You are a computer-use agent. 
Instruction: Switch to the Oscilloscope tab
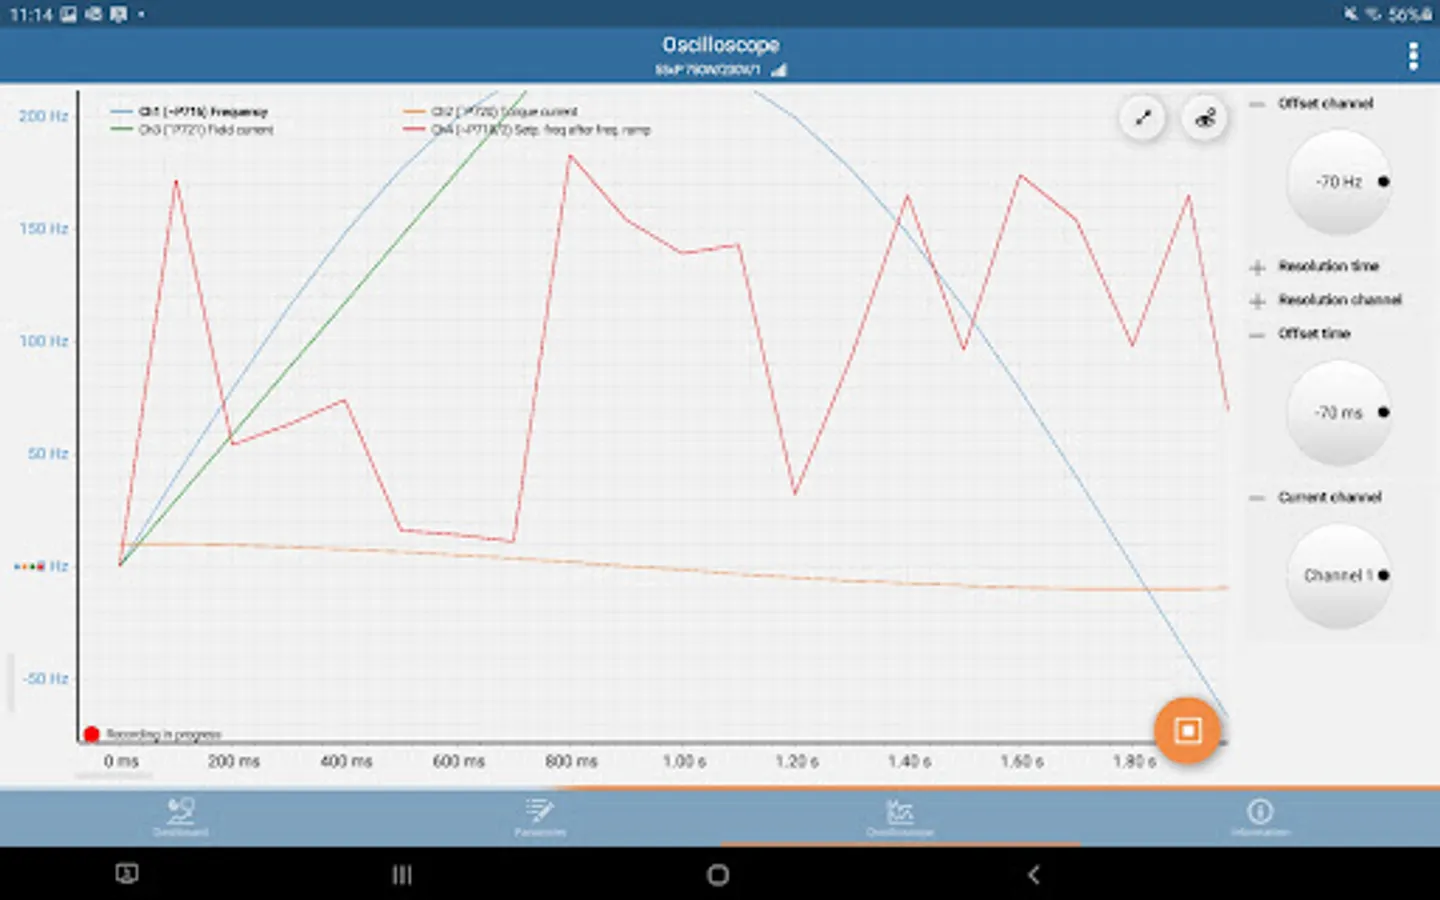[x=900, y=817]
